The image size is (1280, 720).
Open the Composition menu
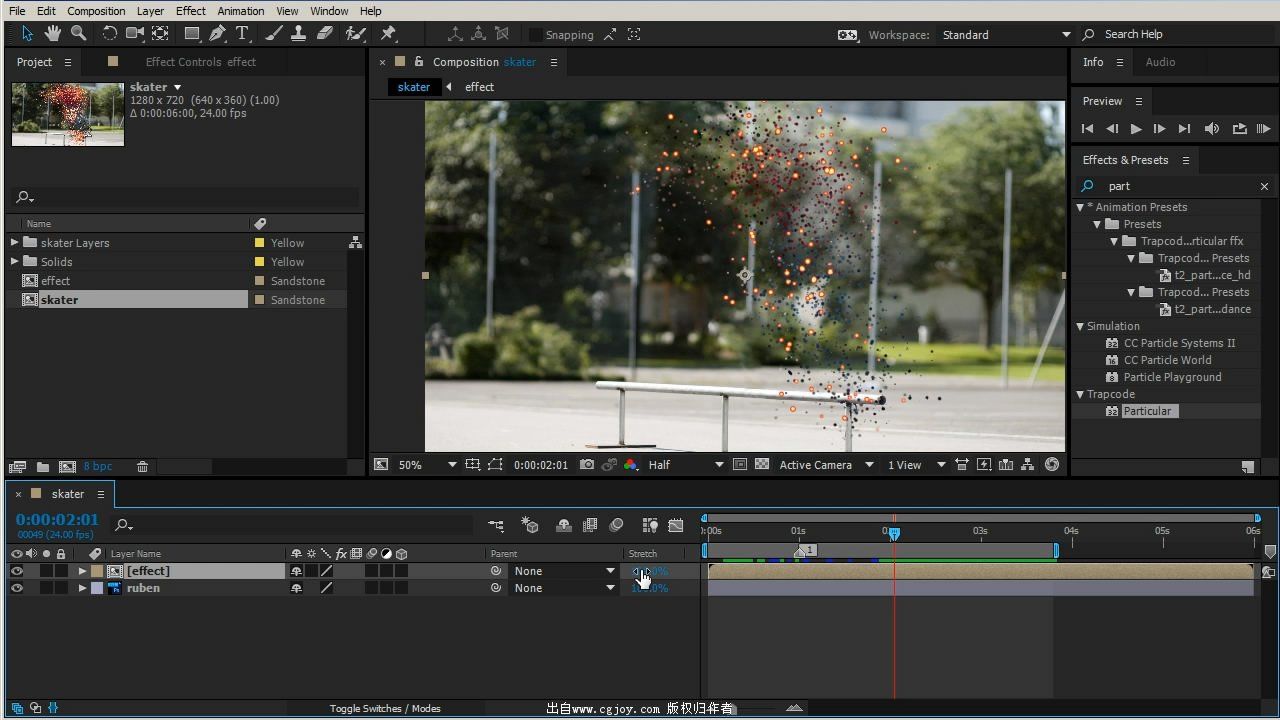click(x=96, y=11)
